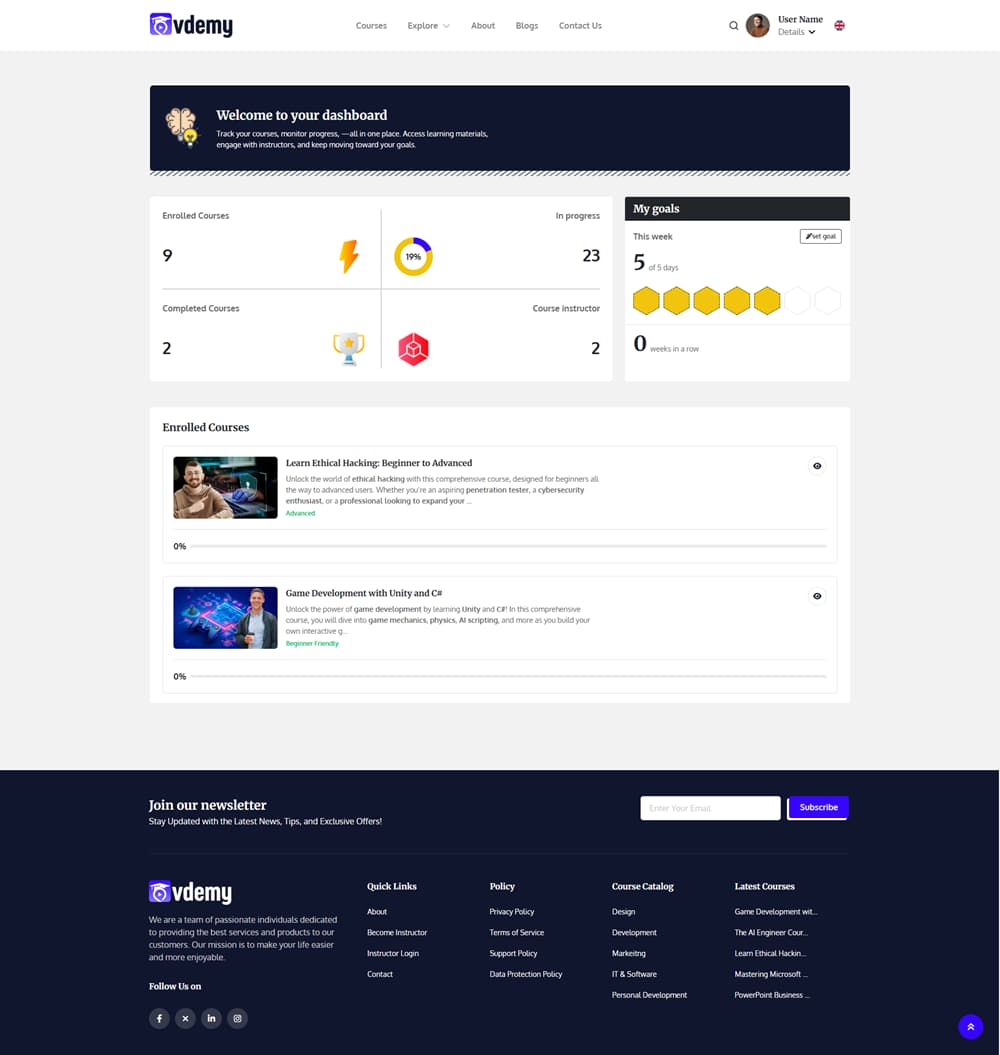Open the Courses menu item

(371, 26)
